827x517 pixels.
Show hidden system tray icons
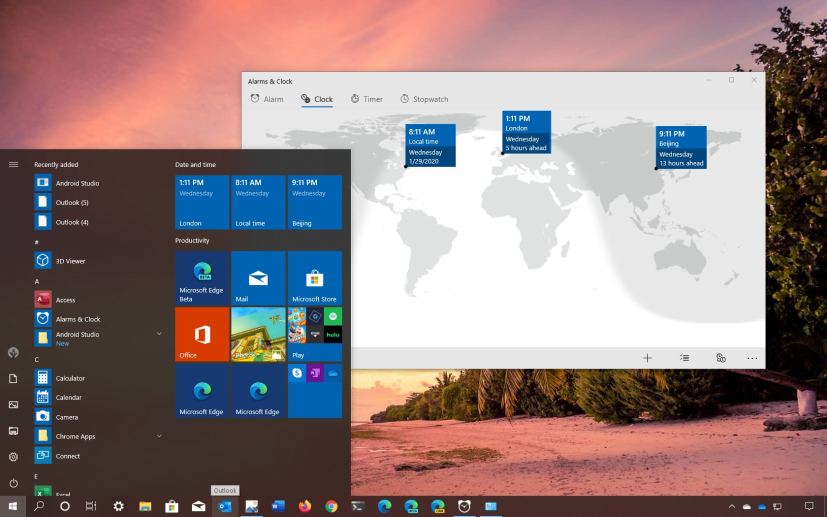732,506
